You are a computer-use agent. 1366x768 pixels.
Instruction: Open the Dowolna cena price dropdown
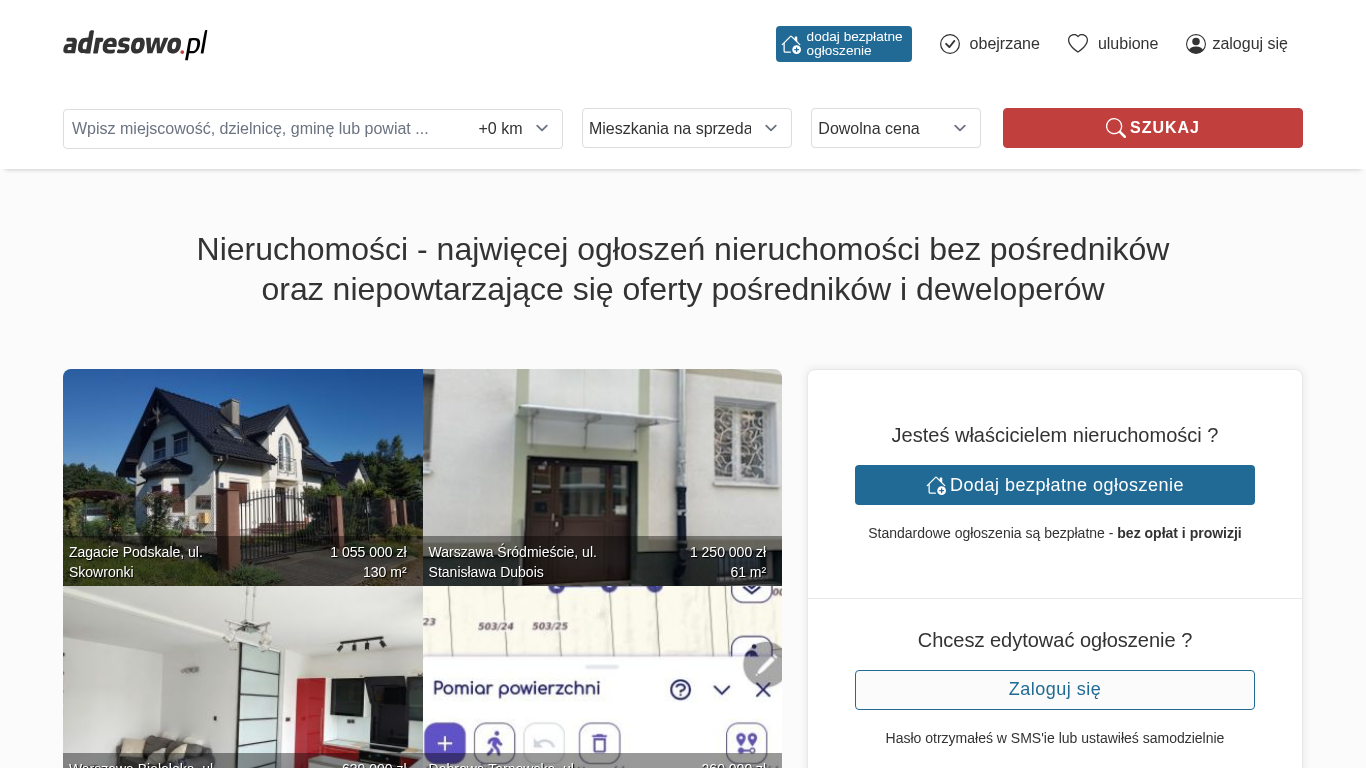[895, 128]
